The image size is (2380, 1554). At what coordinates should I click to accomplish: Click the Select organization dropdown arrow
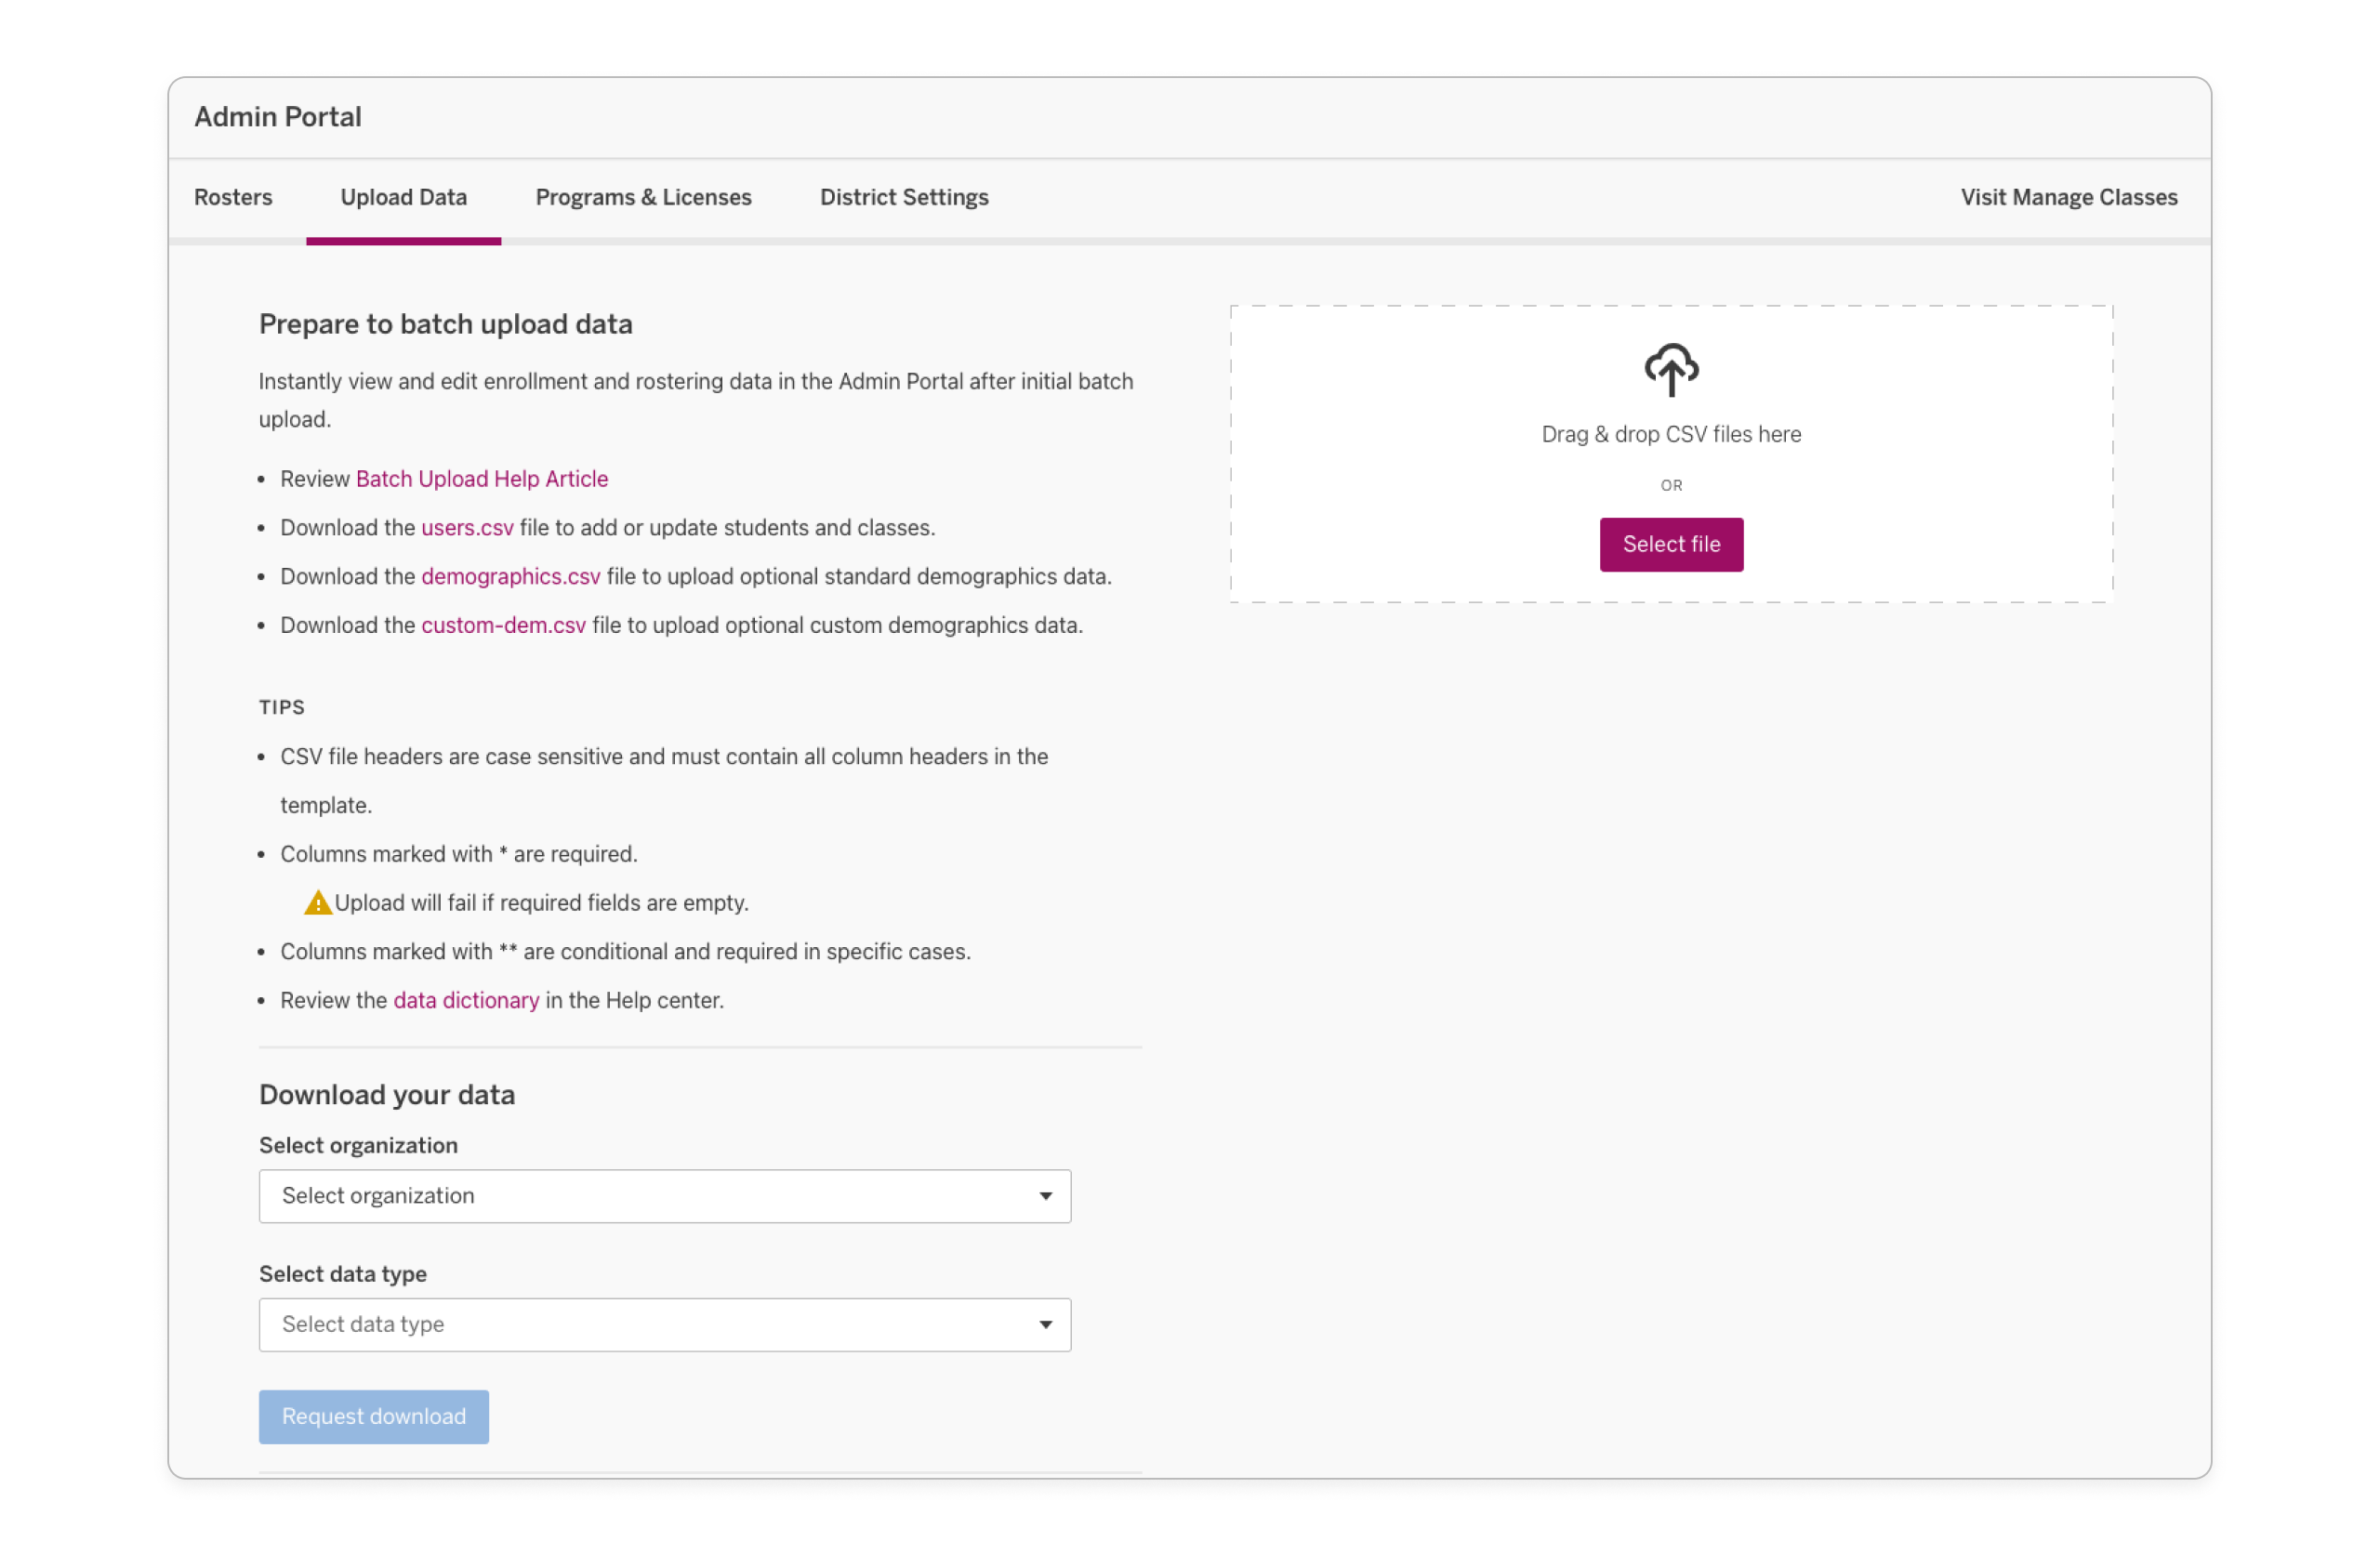coord(1045,1196)
